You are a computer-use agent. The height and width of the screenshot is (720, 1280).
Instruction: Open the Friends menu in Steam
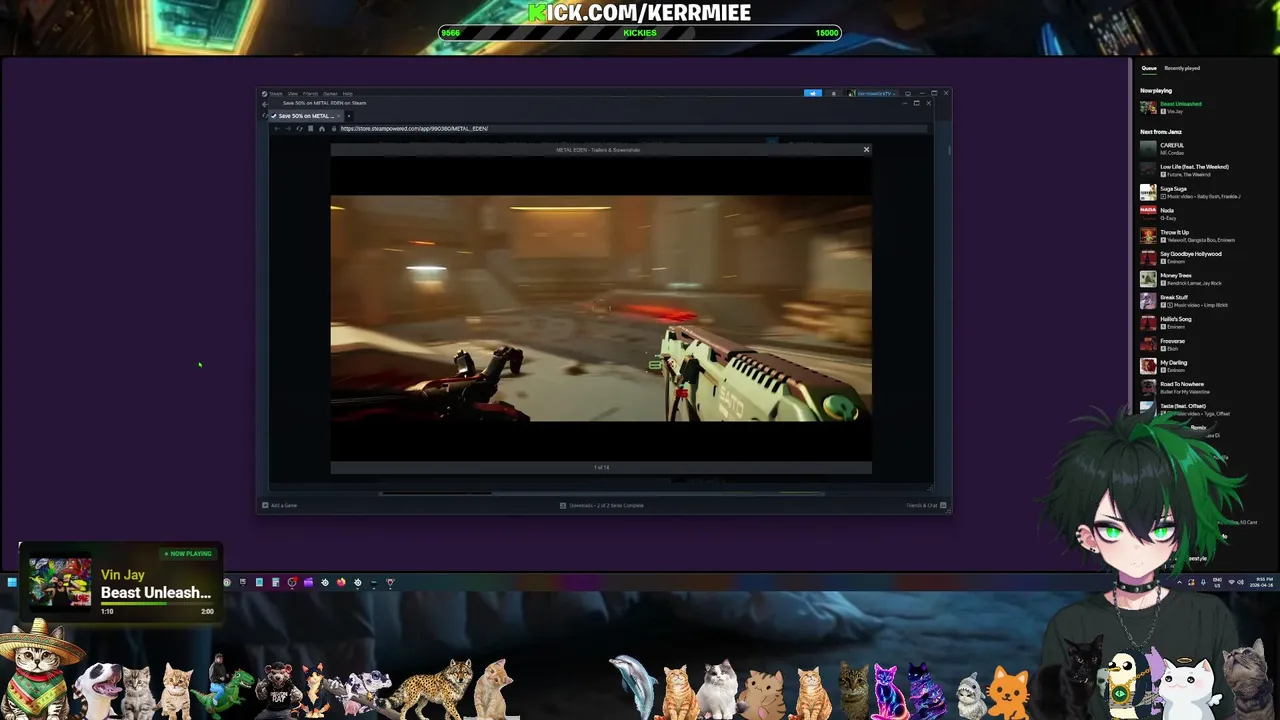coord(310,94)
